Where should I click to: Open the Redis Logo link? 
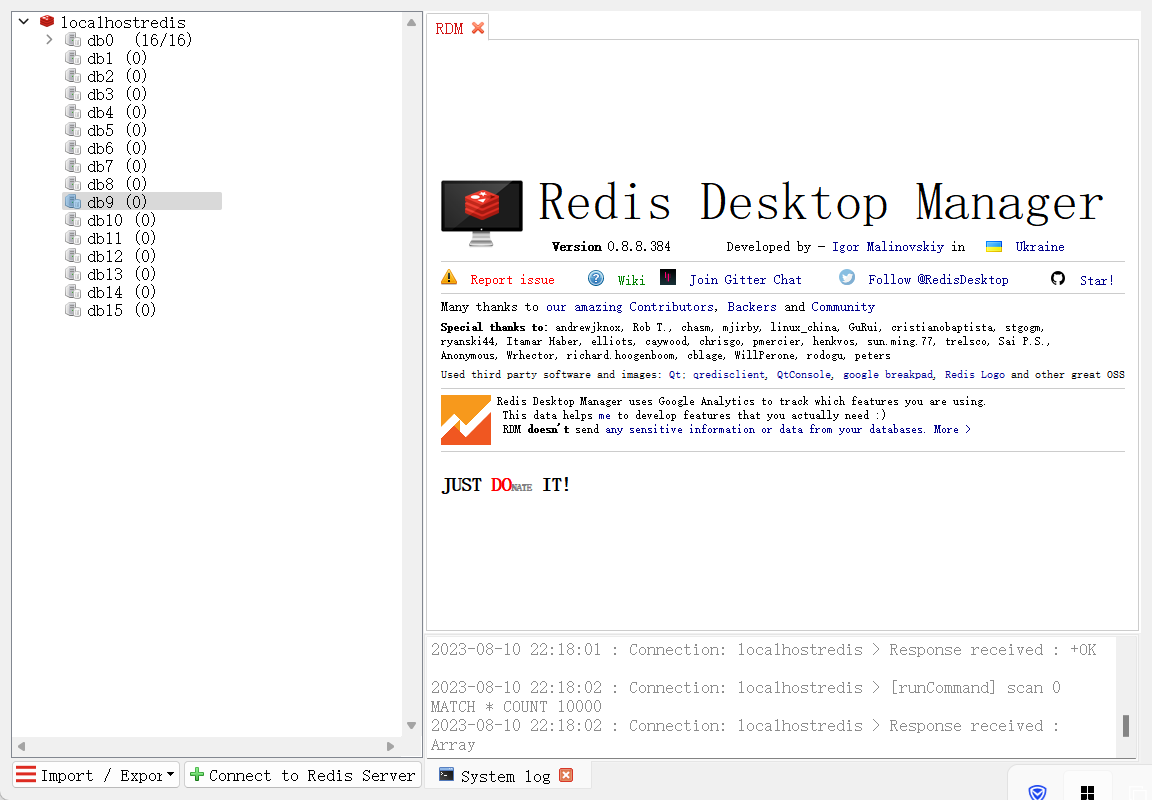[974, 375]
